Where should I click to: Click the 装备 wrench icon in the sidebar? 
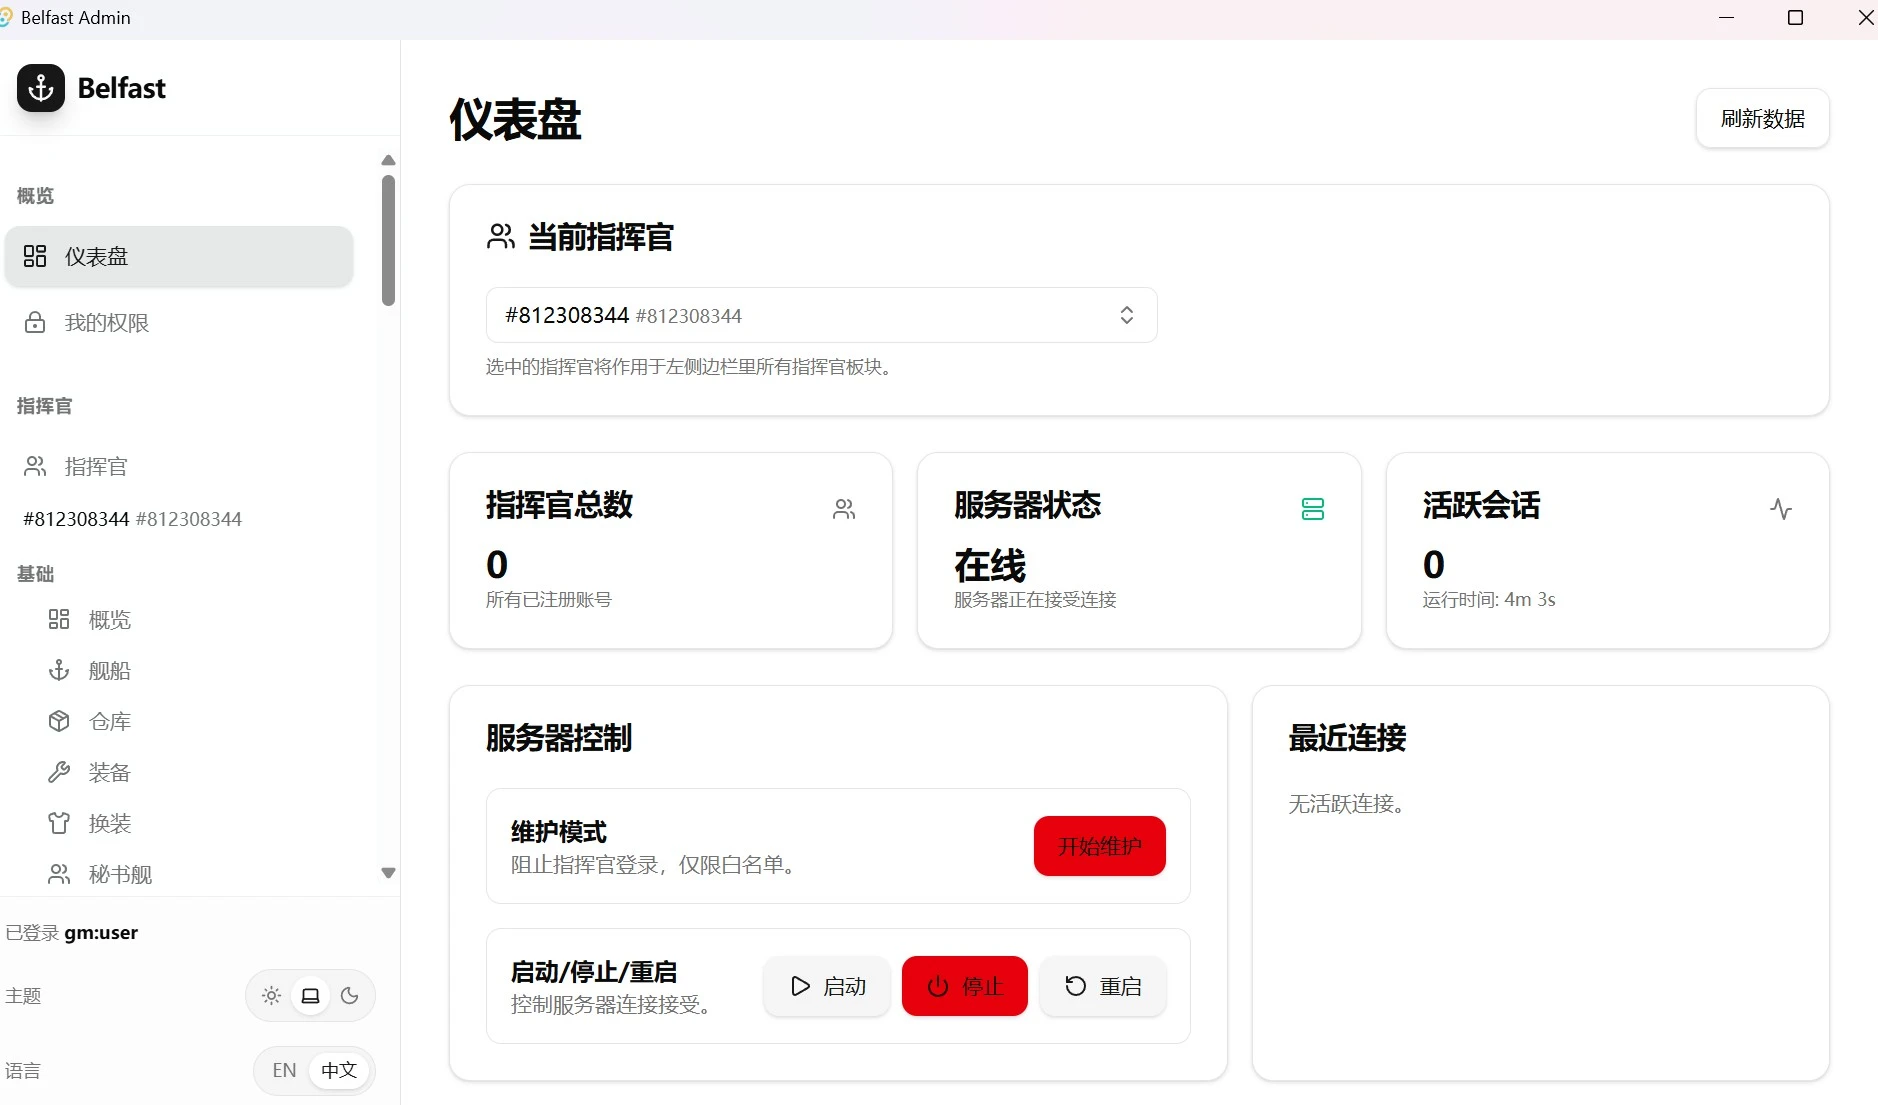pyautogui.click(x=59, y=772)
